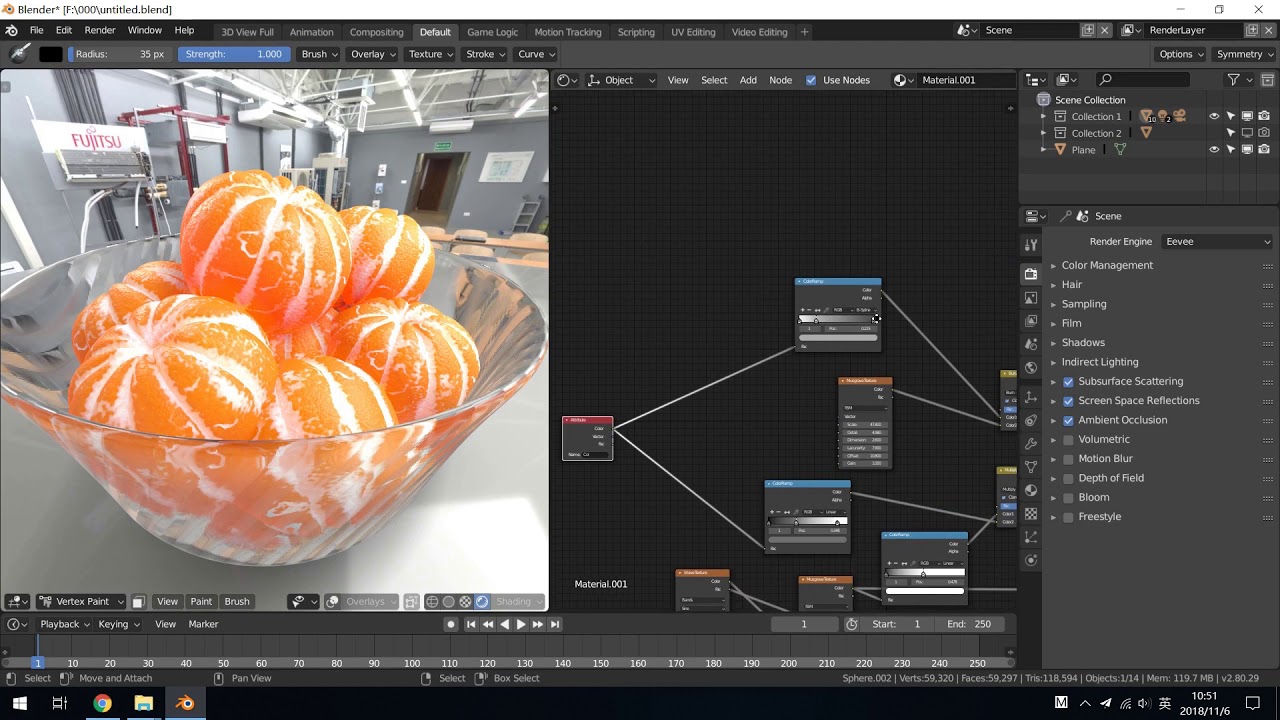Play animation forward in timeline
Screen dimensions: 1280x720
pyautogui.click(x=521, y=624)
